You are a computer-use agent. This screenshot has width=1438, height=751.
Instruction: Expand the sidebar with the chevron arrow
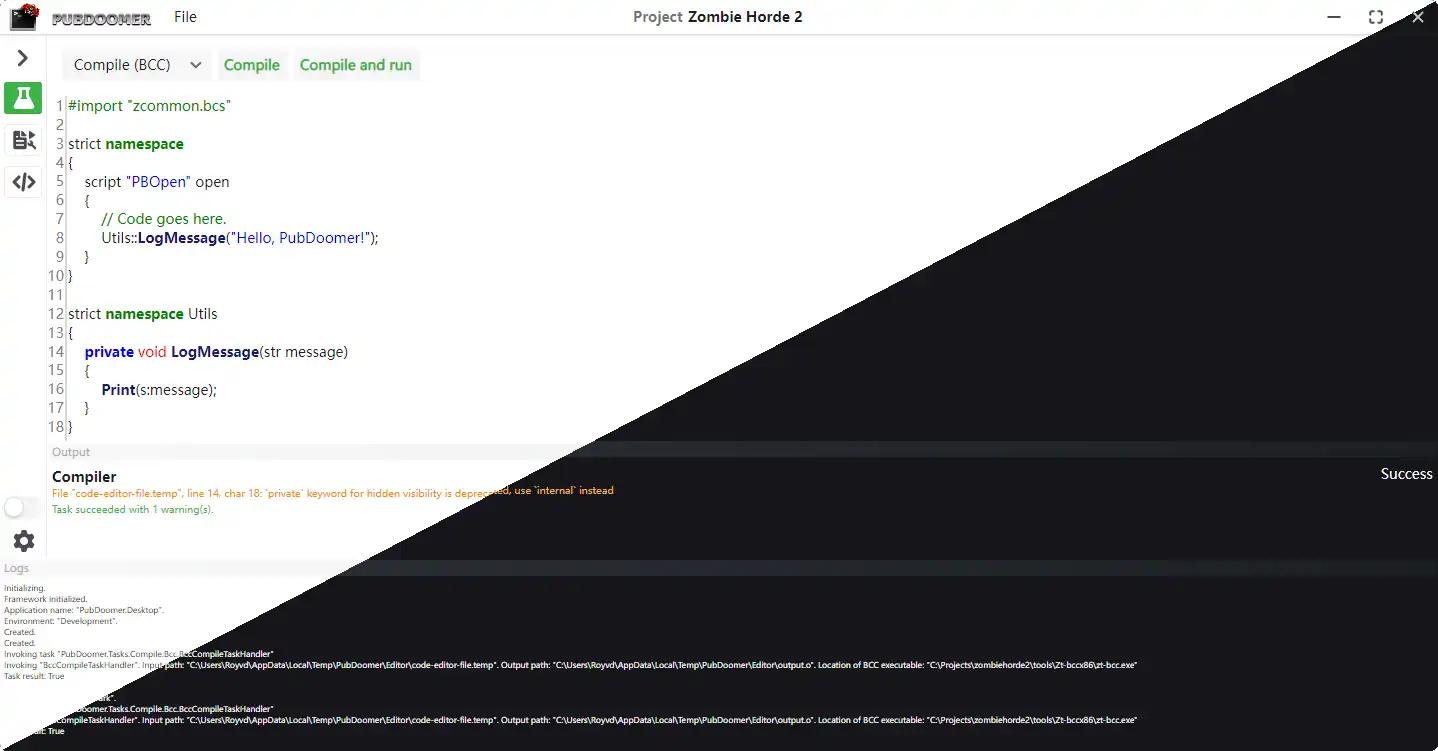click(x=23, y=59)
